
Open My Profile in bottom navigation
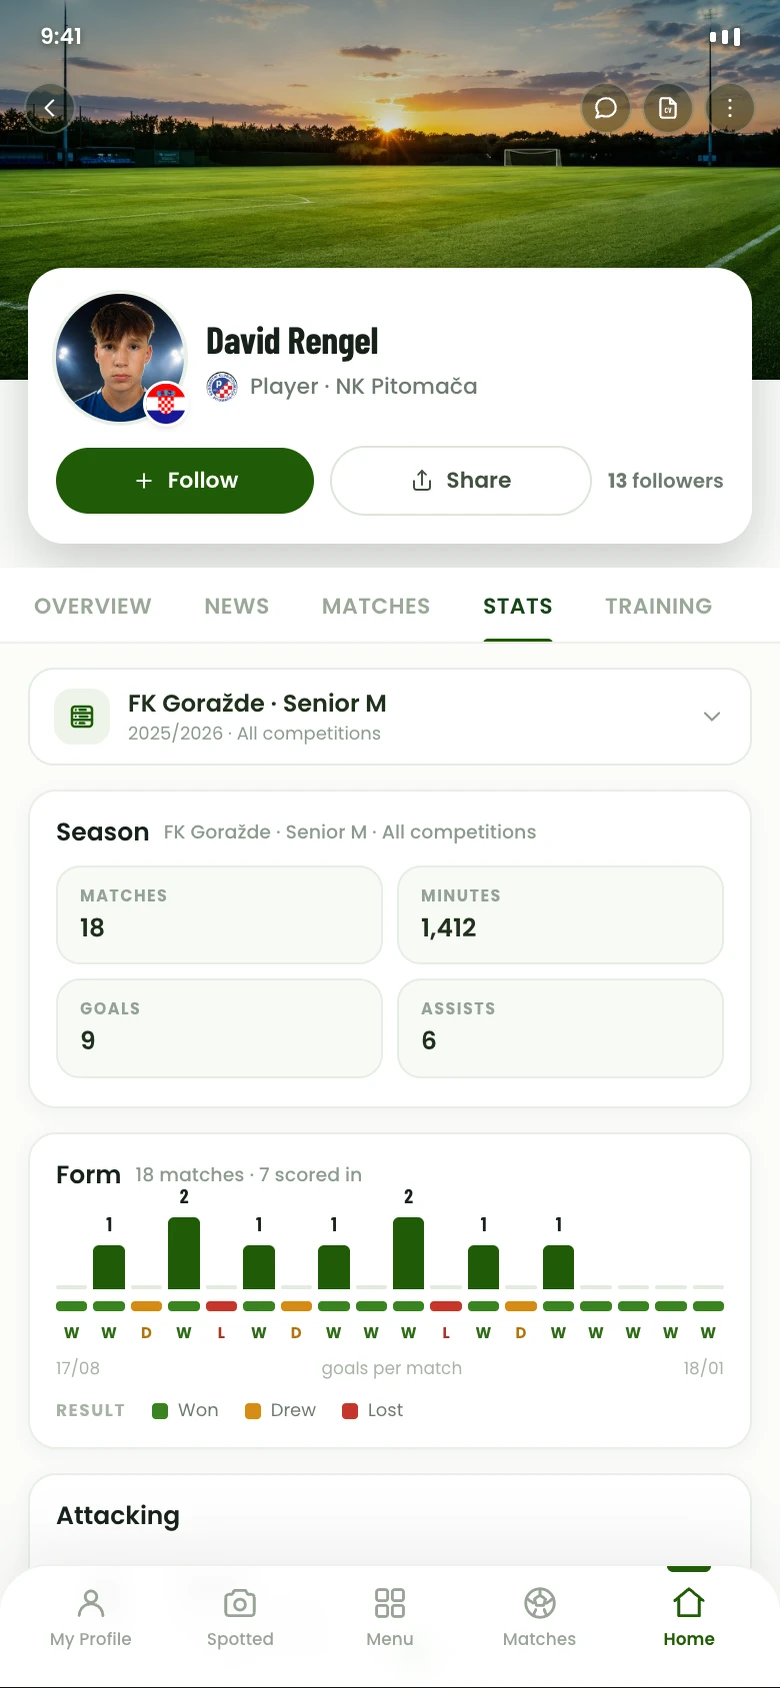coord(91,1617)
